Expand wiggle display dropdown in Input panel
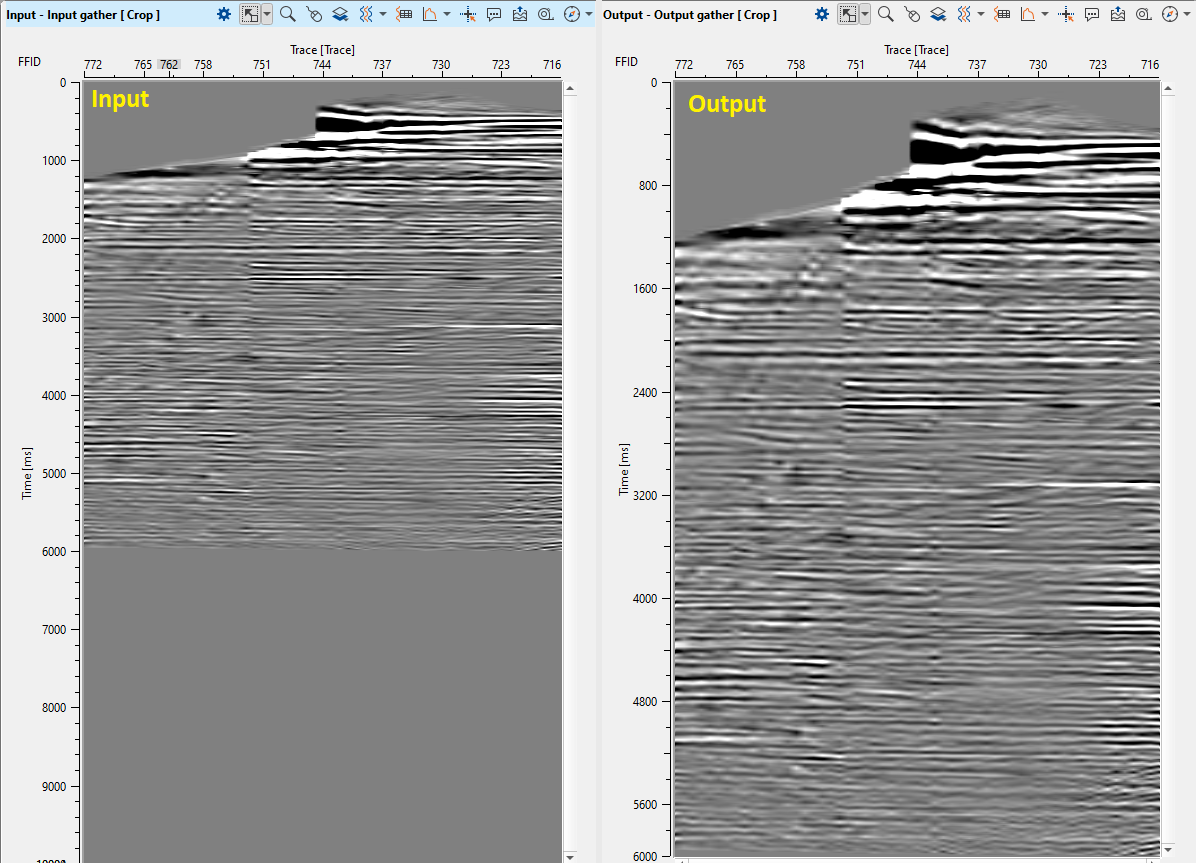The width and height of the screenshot is (1196, 863). (x=383, y=14)
